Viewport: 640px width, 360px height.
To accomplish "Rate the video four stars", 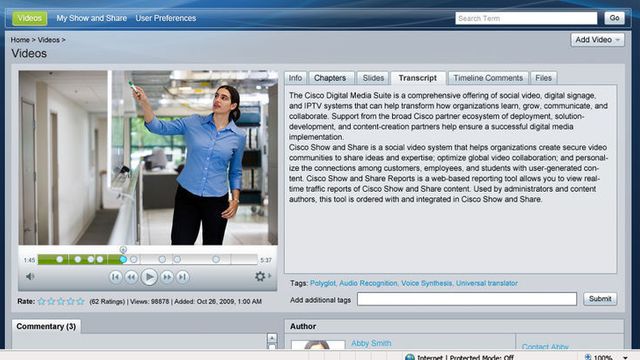I will (71, 301).
